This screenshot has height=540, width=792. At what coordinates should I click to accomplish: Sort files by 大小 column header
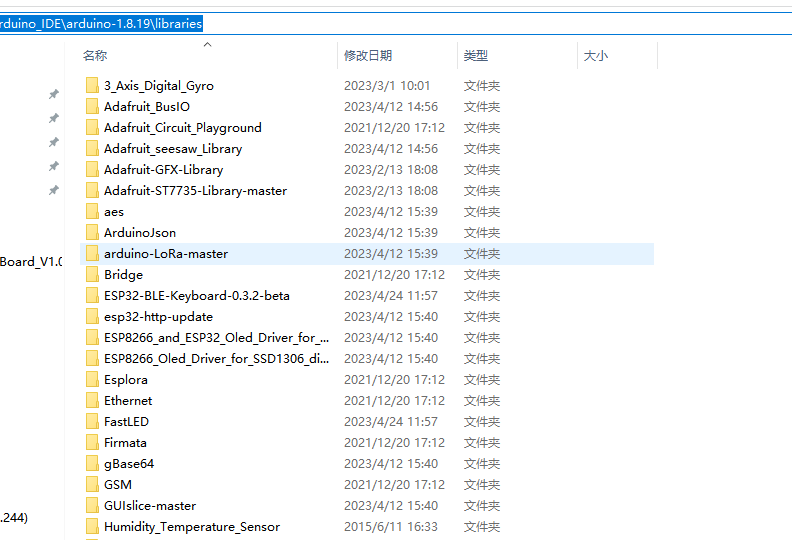596,56
